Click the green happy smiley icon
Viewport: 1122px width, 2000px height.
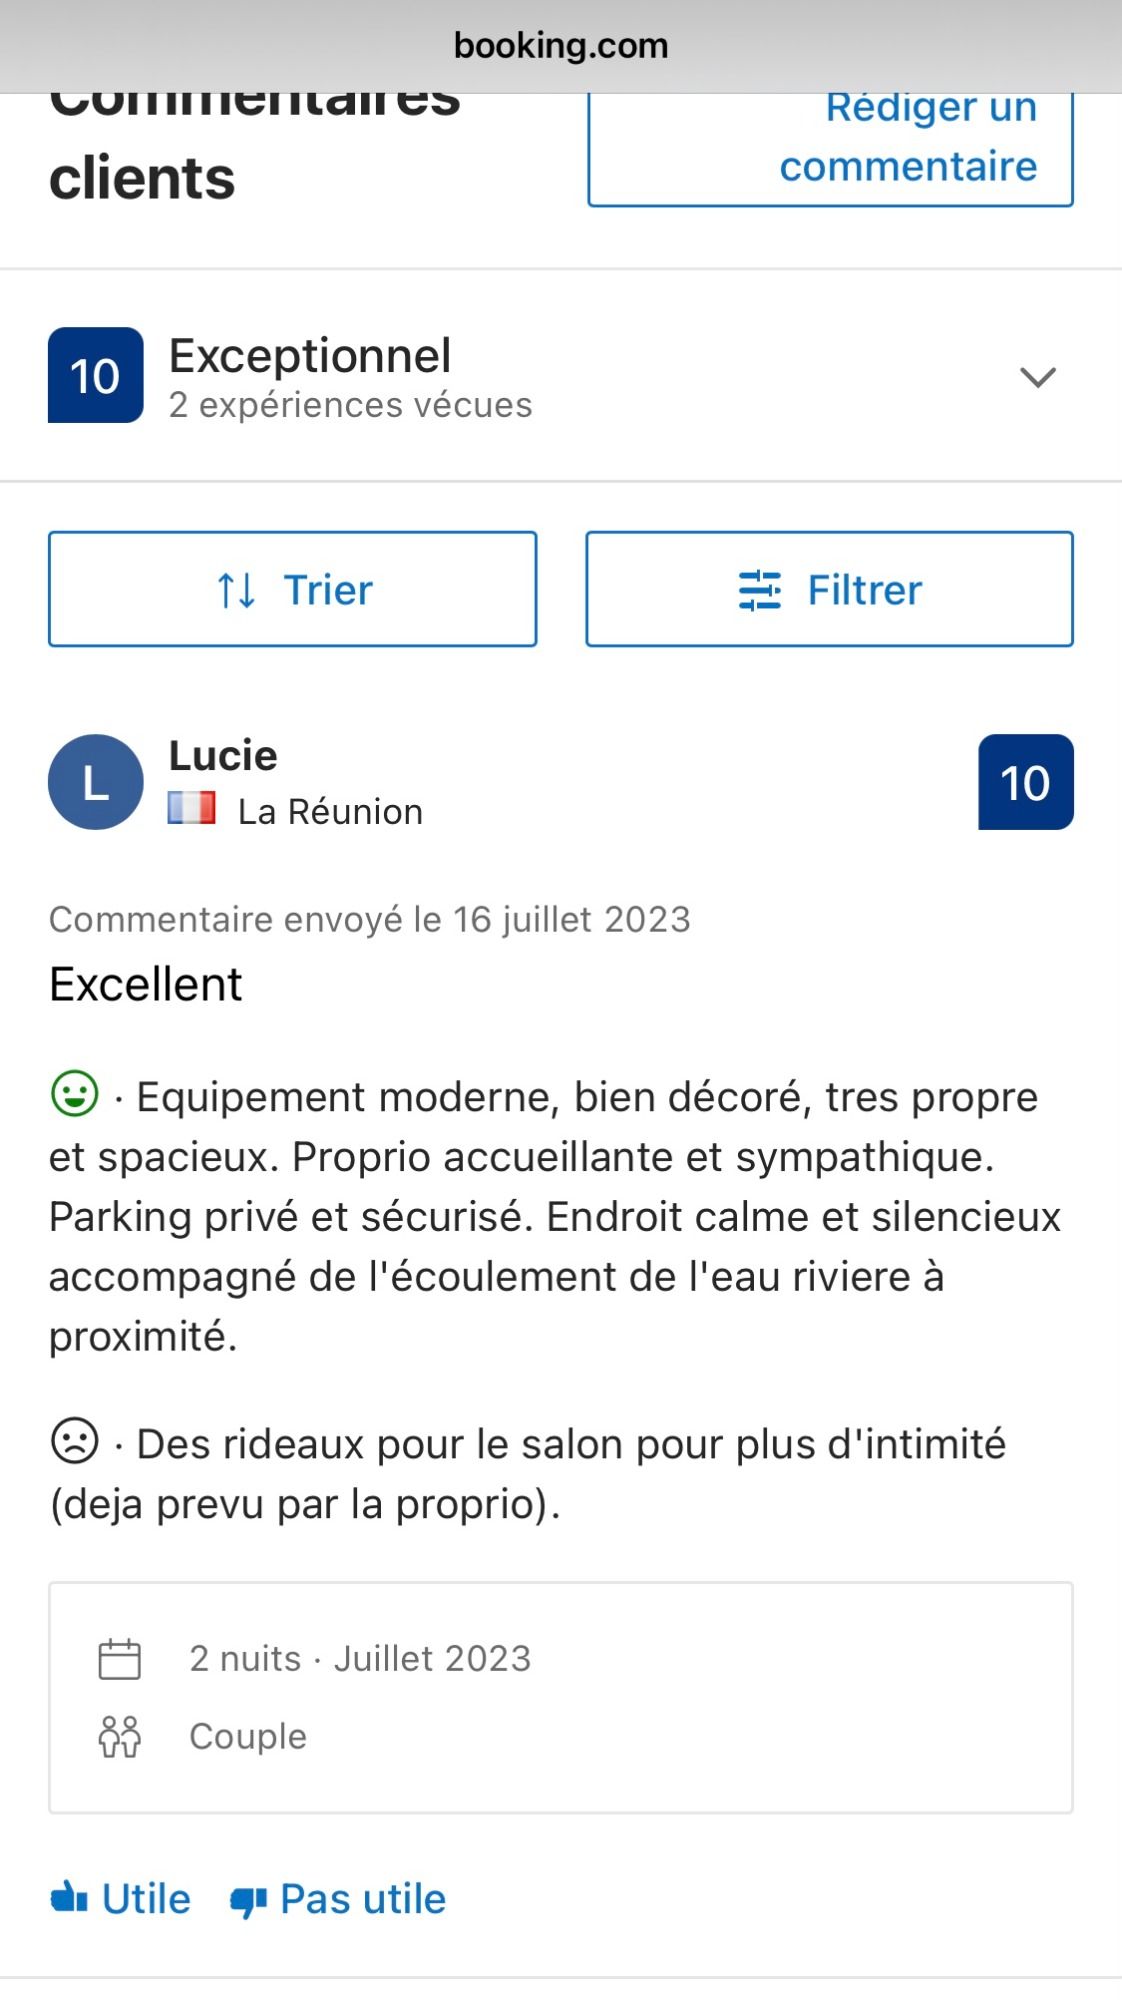pyautogui.click(x=75, y=1093)
